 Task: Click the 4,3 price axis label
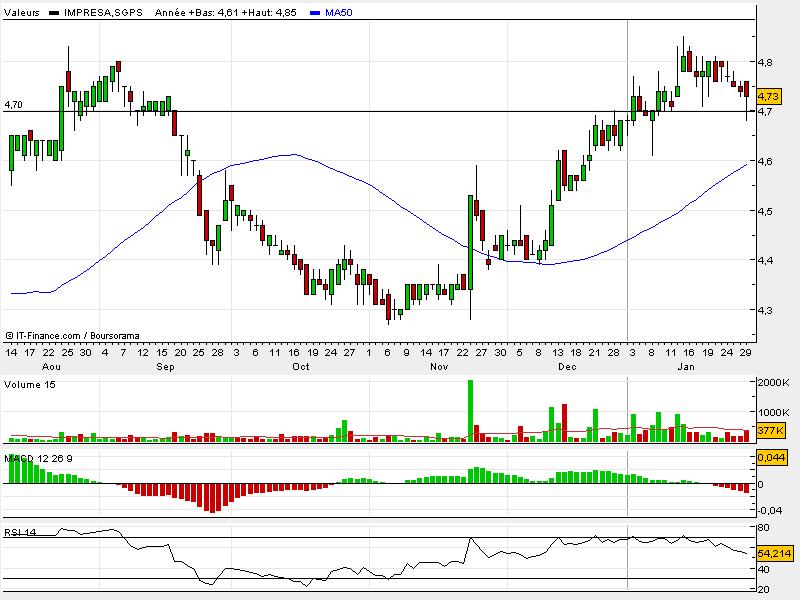pos(765,310)
